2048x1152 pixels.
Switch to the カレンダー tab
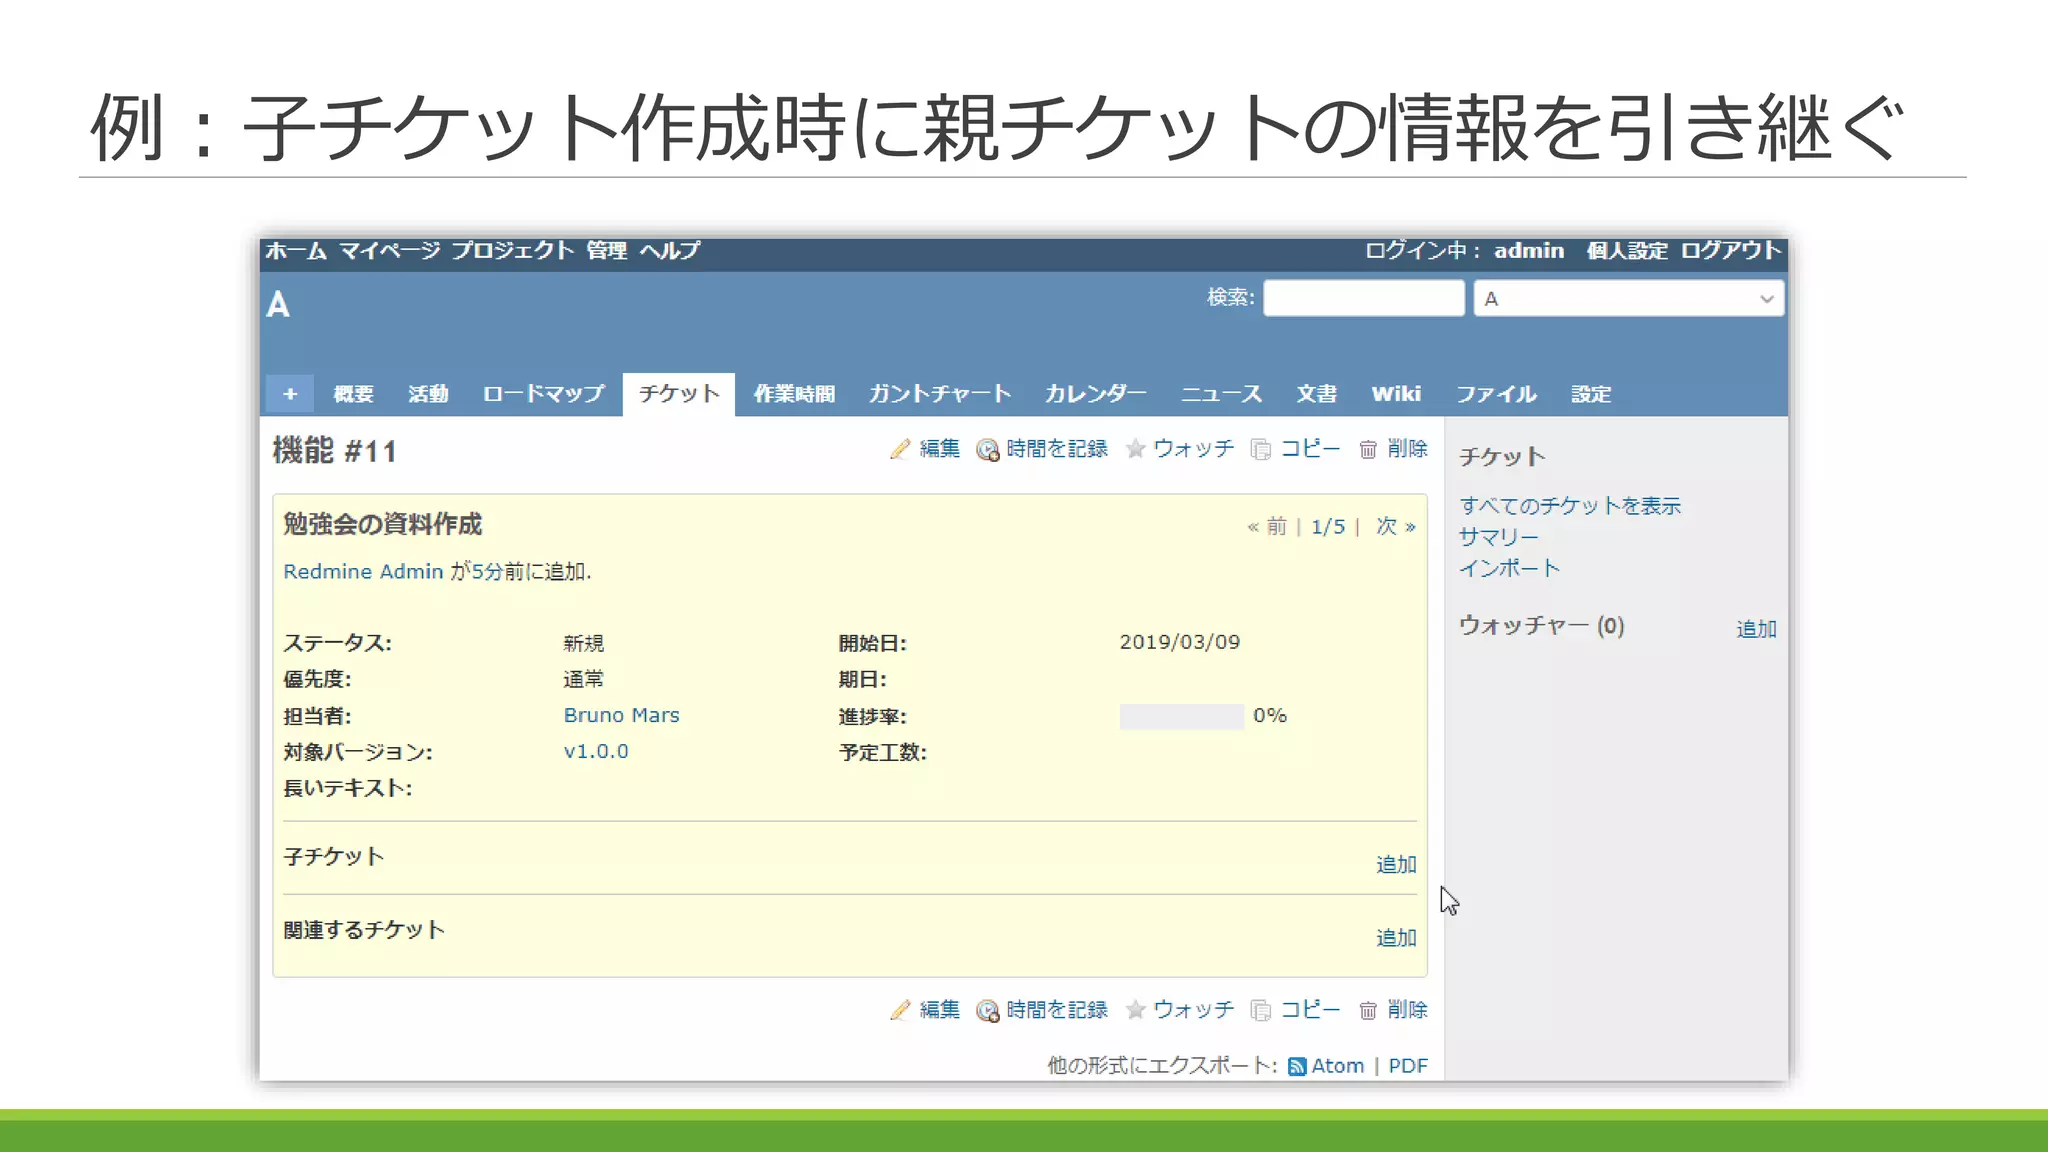click(x=1096, y=394)
